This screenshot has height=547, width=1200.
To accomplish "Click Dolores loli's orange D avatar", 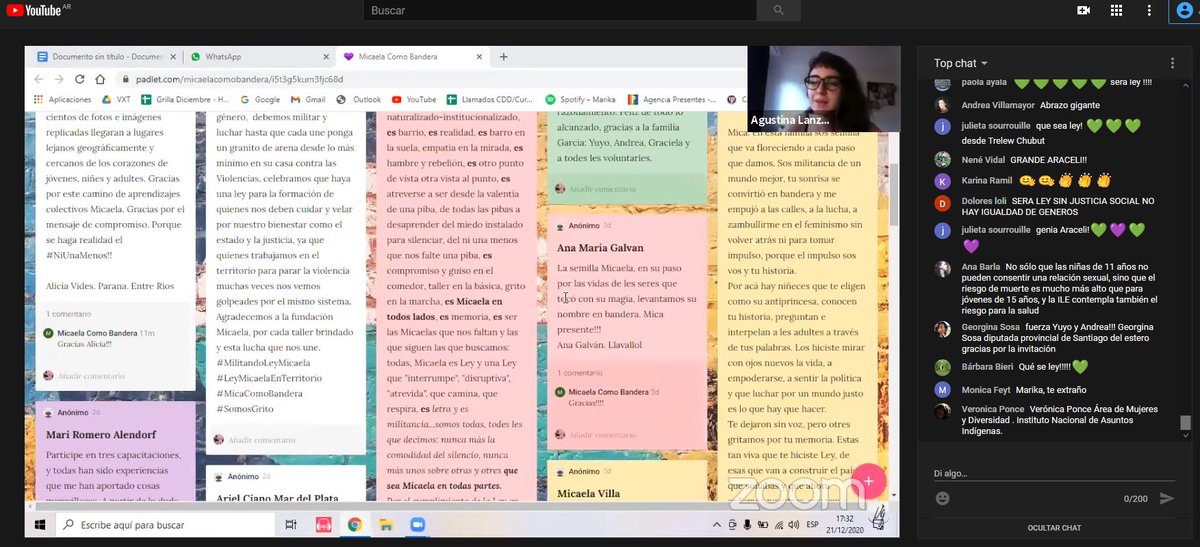I will [x=942, y=202].
